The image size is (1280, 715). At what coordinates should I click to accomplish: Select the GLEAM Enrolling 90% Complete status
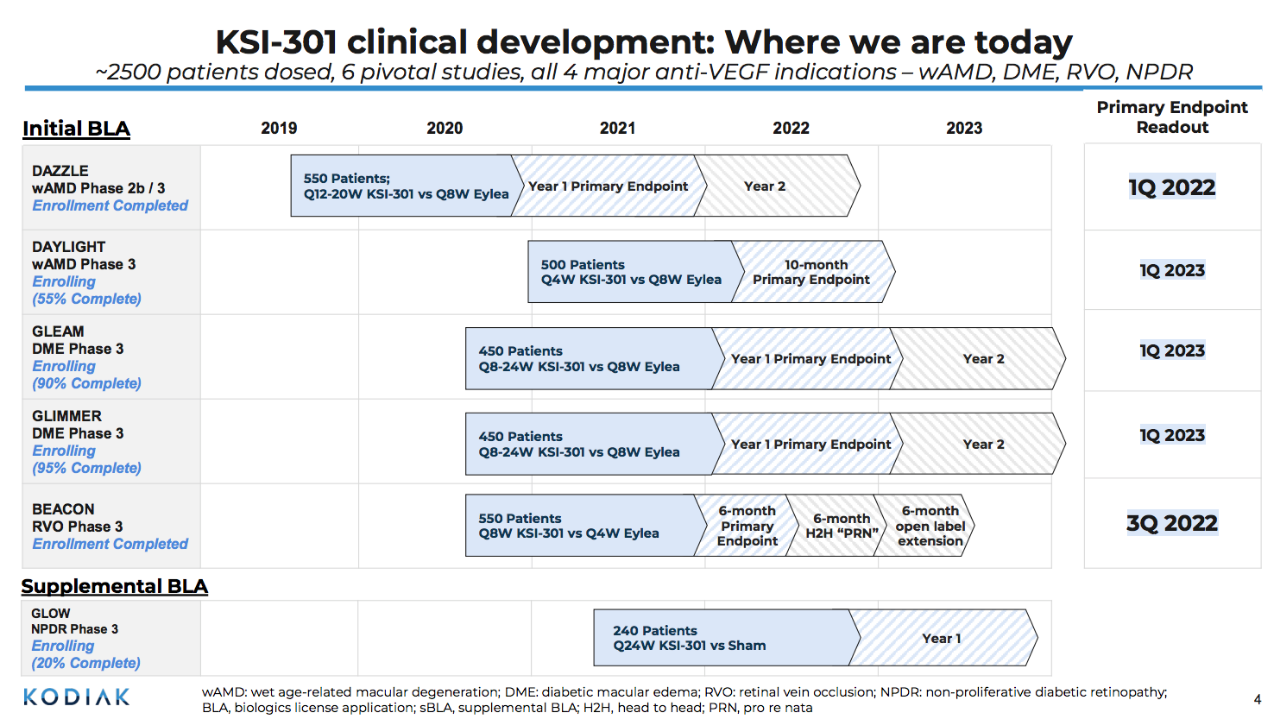coord(86,375)
